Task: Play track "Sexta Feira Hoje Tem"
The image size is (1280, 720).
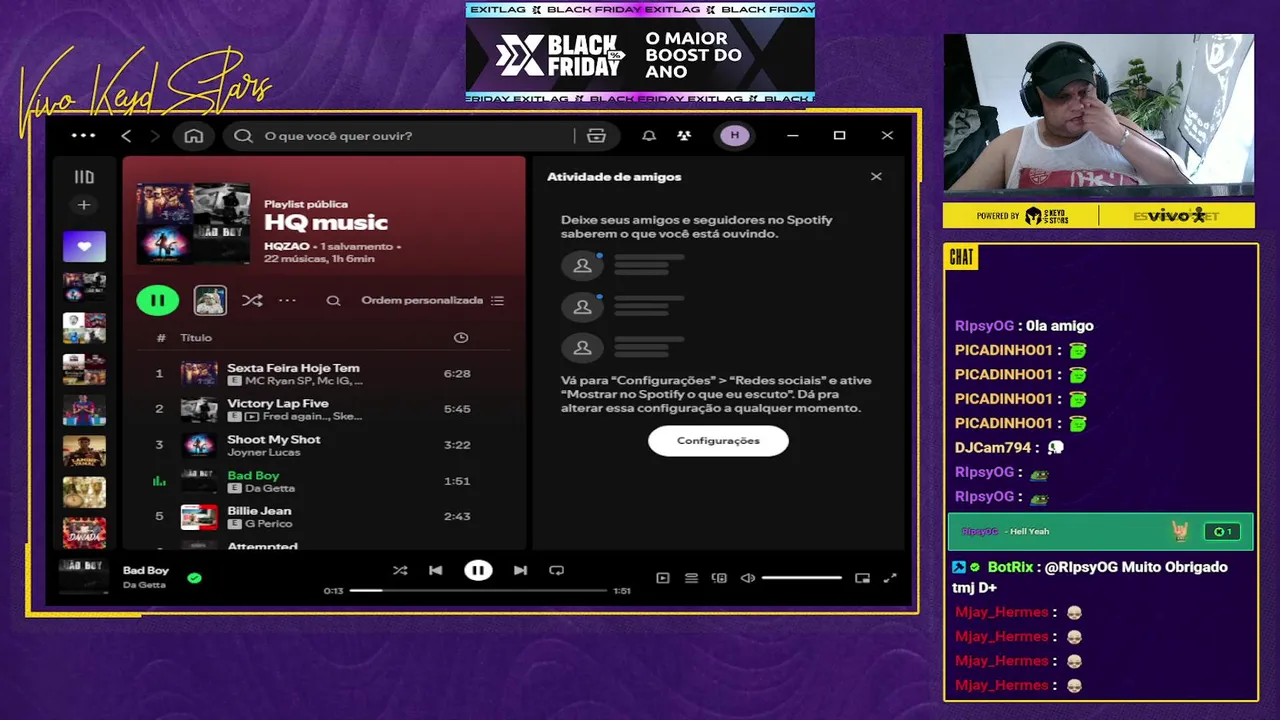Action: [x=316, y=374]
